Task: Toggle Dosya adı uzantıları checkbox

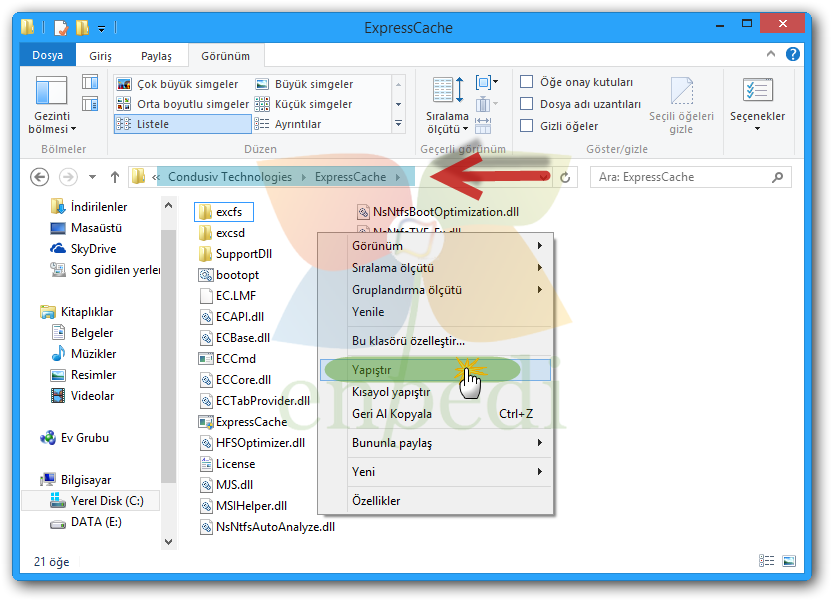Action: point(526,104)
